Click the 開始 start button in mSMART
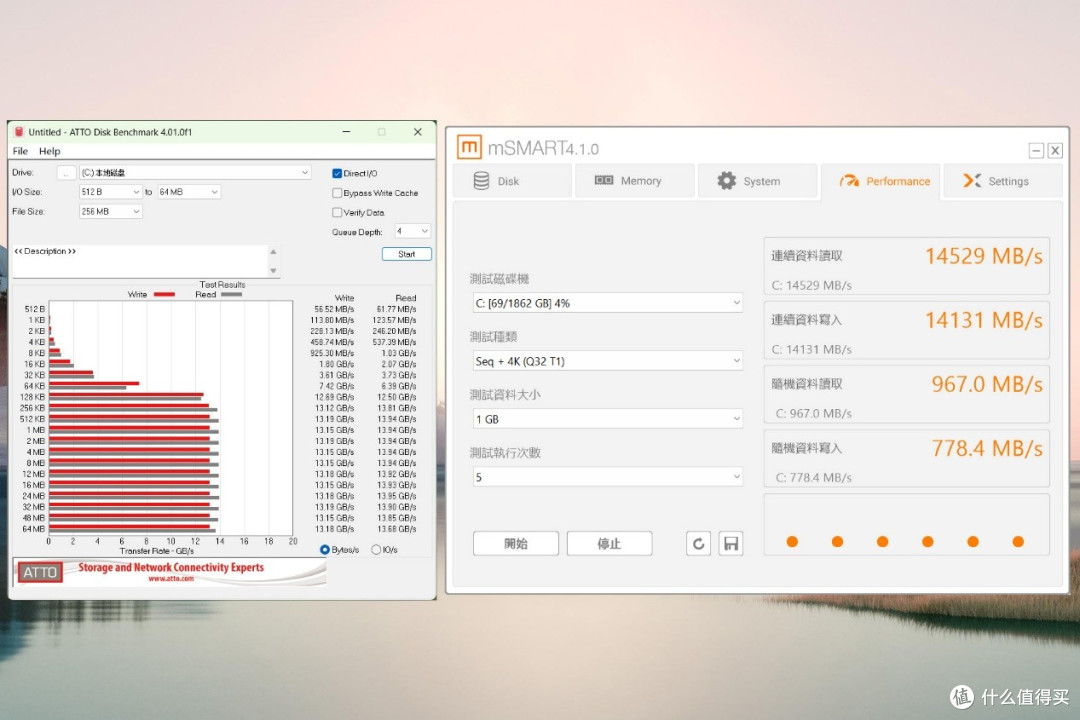The height and width of the screenshot is (720, 1080). click(x=515, y=544)
